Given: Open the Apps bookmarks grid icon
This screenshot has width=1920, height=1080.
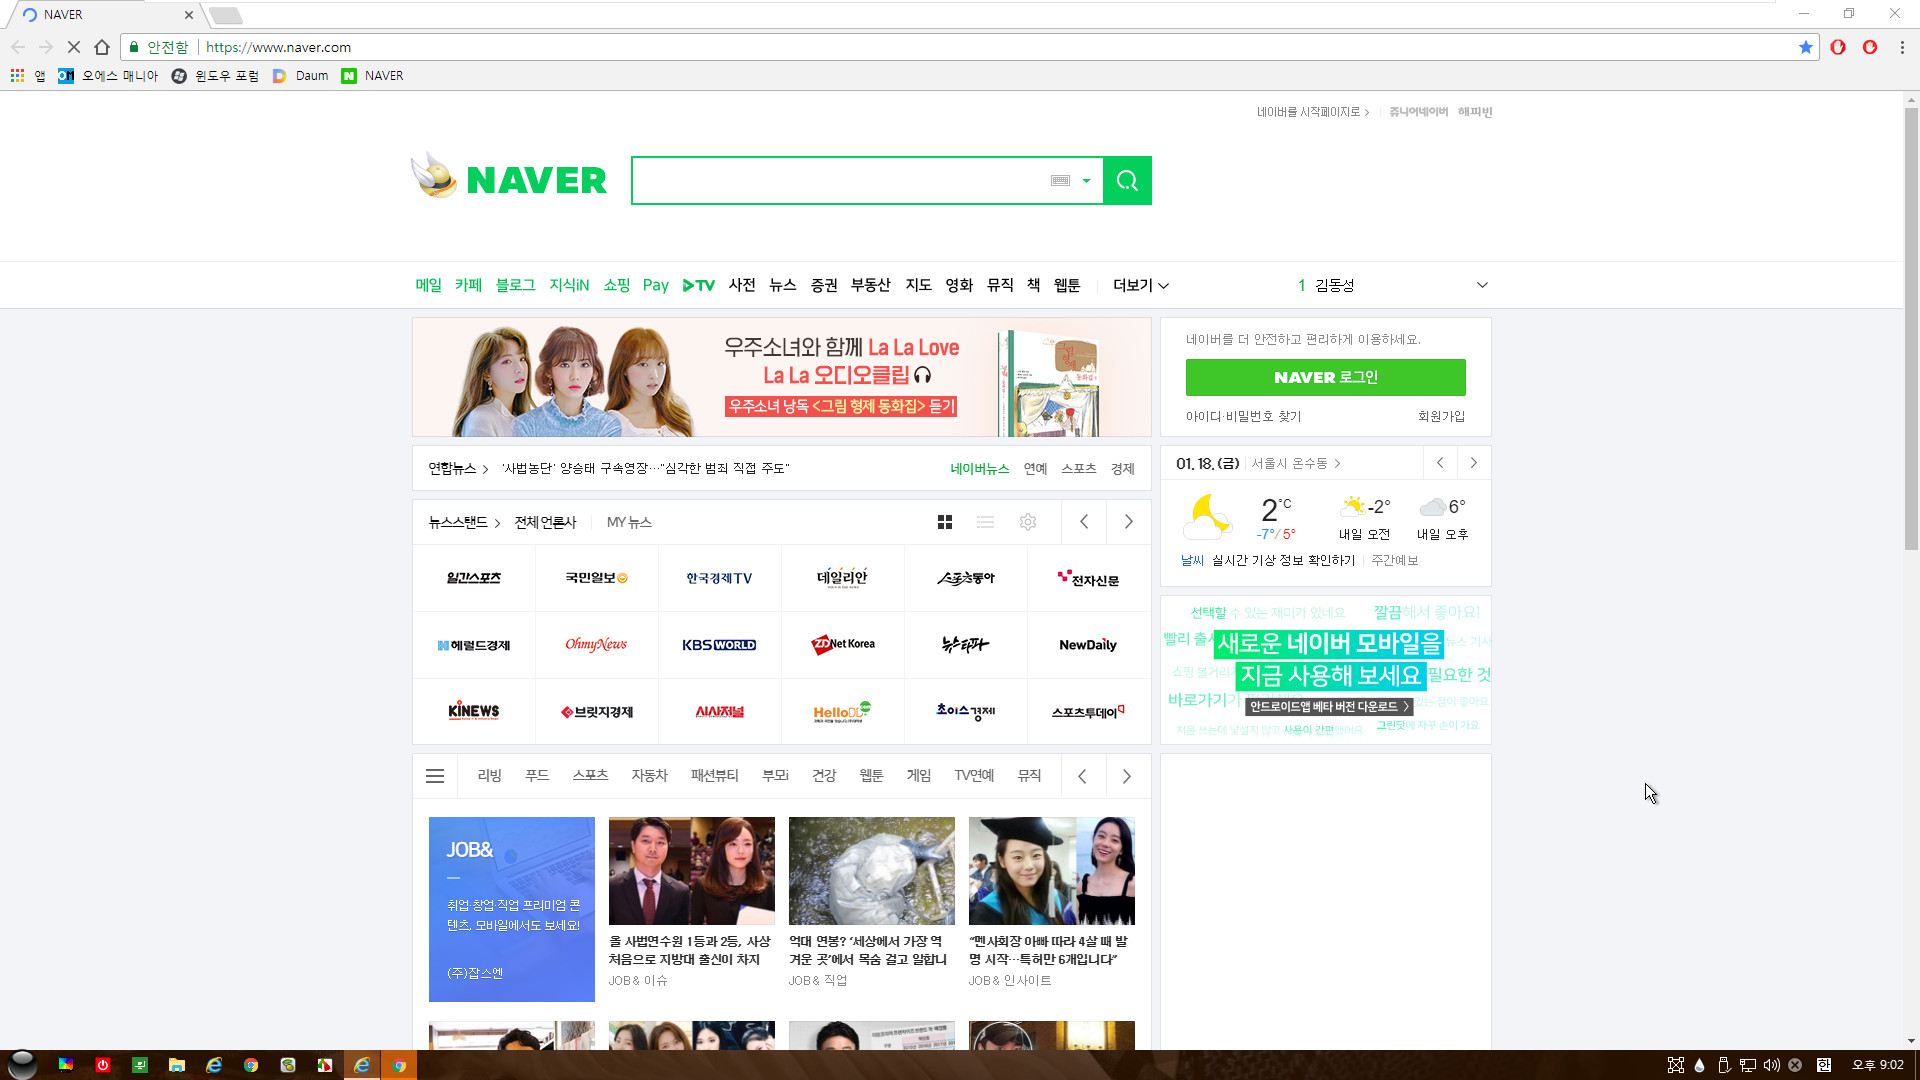Looking at the screenshot, I should pos(17,76).
